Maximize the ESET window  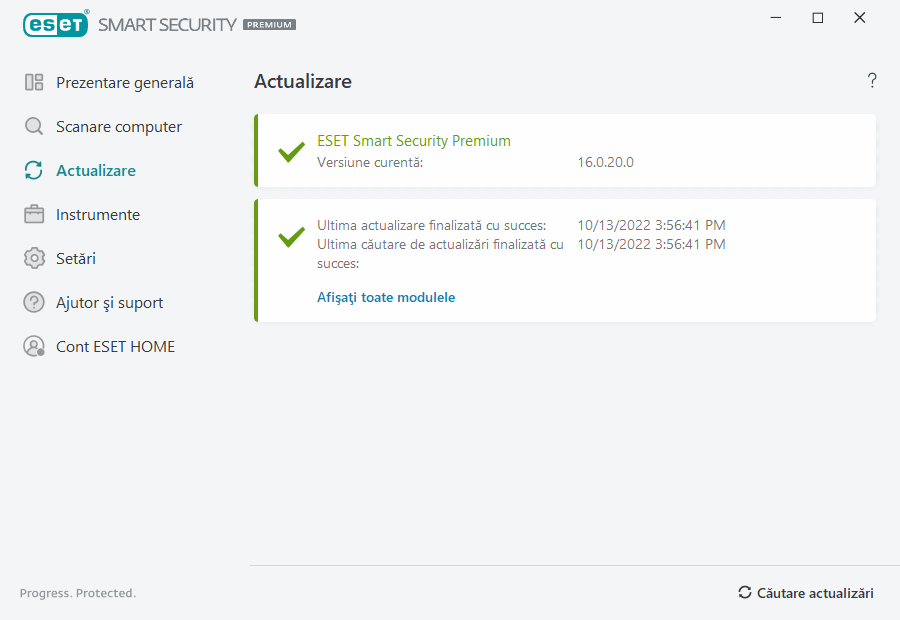pyautogui.click(x=818, y=17)
